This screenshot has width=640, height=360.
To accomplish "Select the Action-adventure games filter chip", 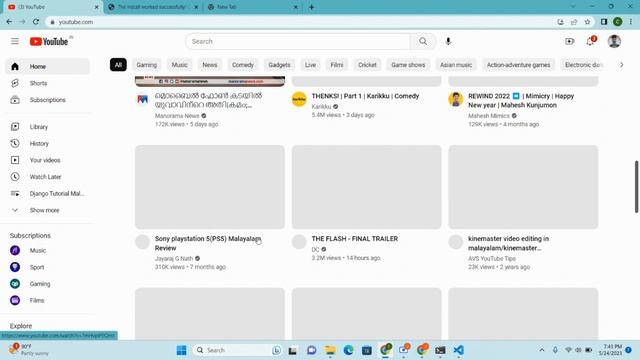I will (x=518, y=65).
